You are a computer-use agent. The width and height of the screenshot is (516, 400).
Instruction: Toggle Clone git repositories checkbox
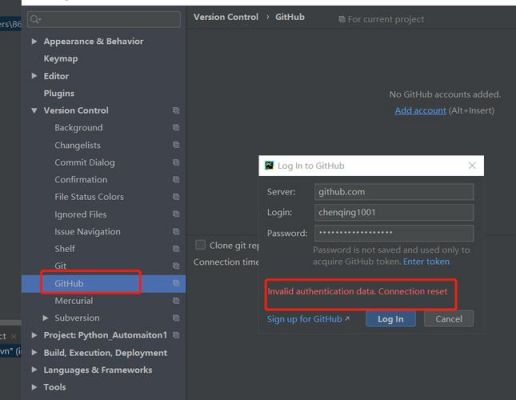coord(200,245)
